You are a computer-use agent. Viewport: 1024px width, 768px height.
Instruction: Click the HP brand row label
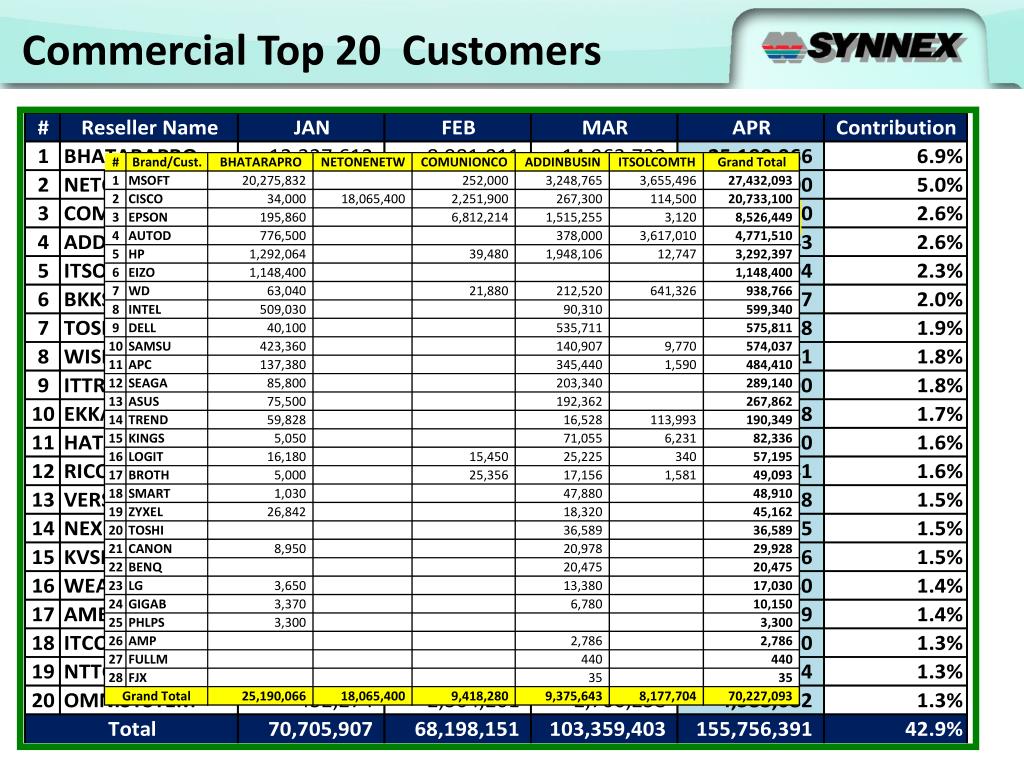coord(136,254)
